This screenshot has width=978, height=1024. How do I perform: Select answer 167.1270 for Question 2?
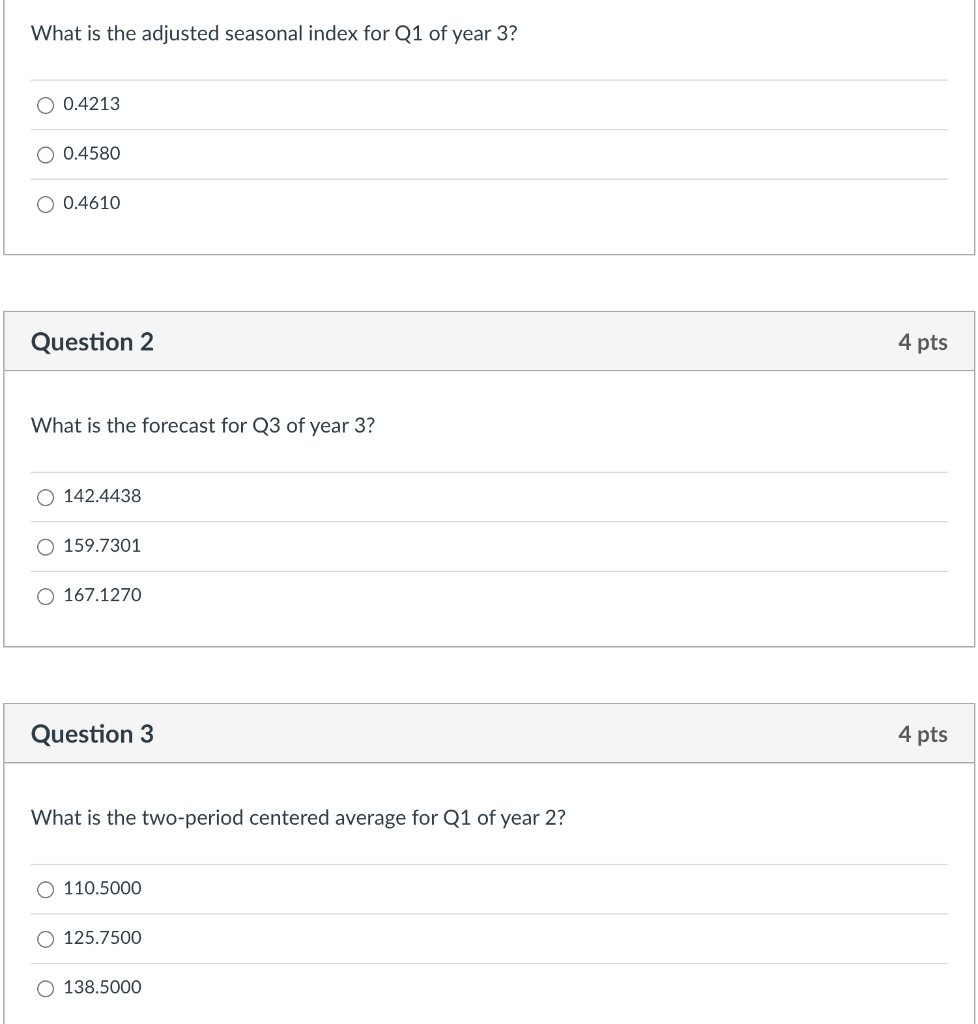(x=45, y=595)
